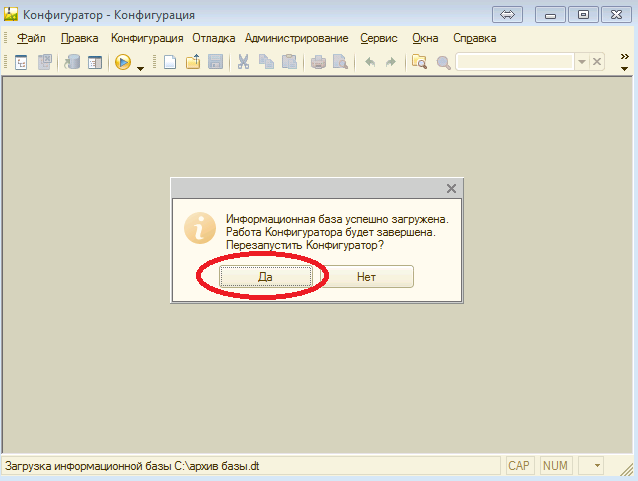Open the Файл menu
Screen dimensions: 638x481
click(31, 38)
